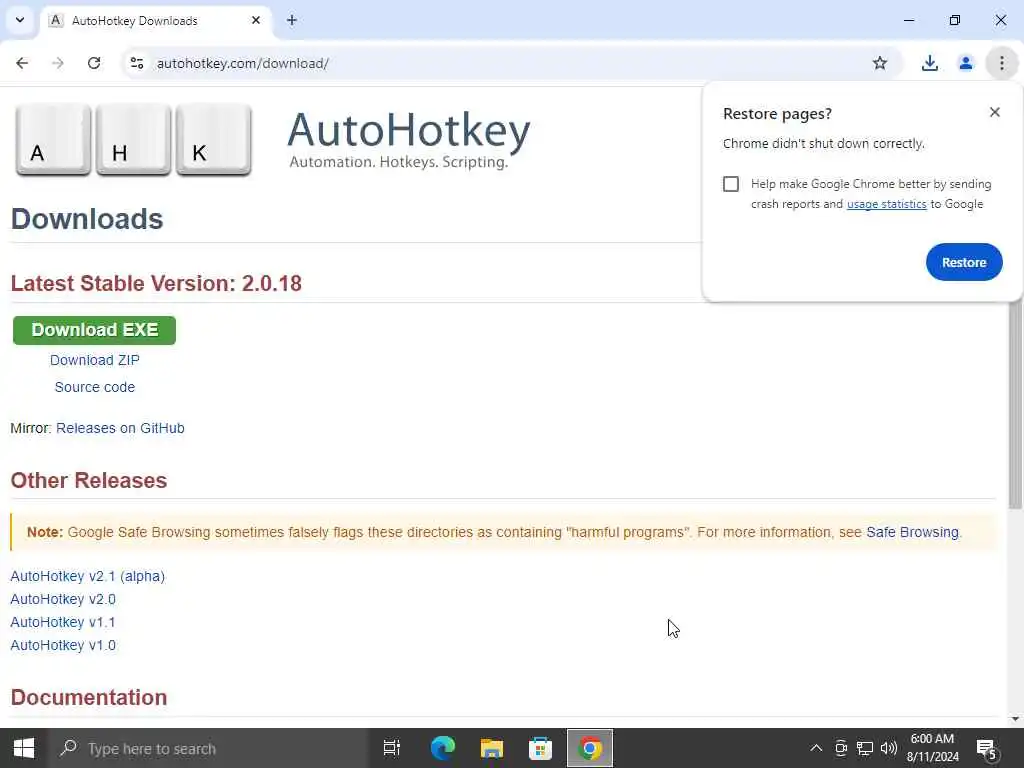The image size is (1024, 768).
Task: Open Releases on GitHub mirror link
Action: [120, 428]
